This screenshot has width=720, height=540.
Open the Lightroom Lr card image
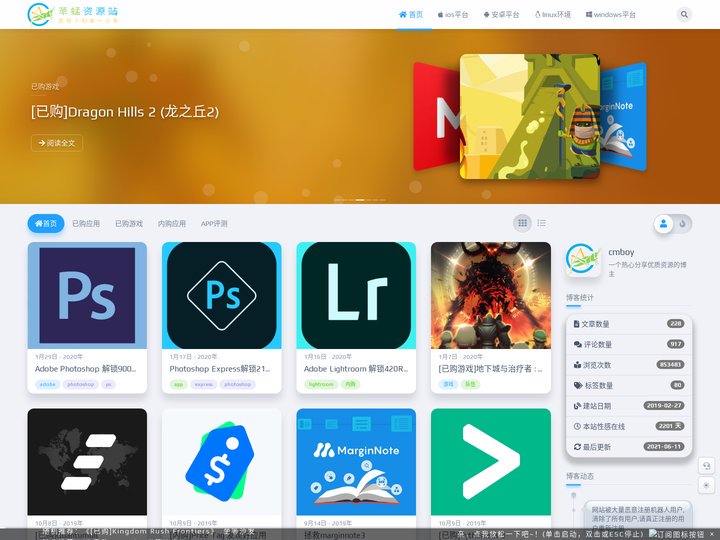point(356,295)
